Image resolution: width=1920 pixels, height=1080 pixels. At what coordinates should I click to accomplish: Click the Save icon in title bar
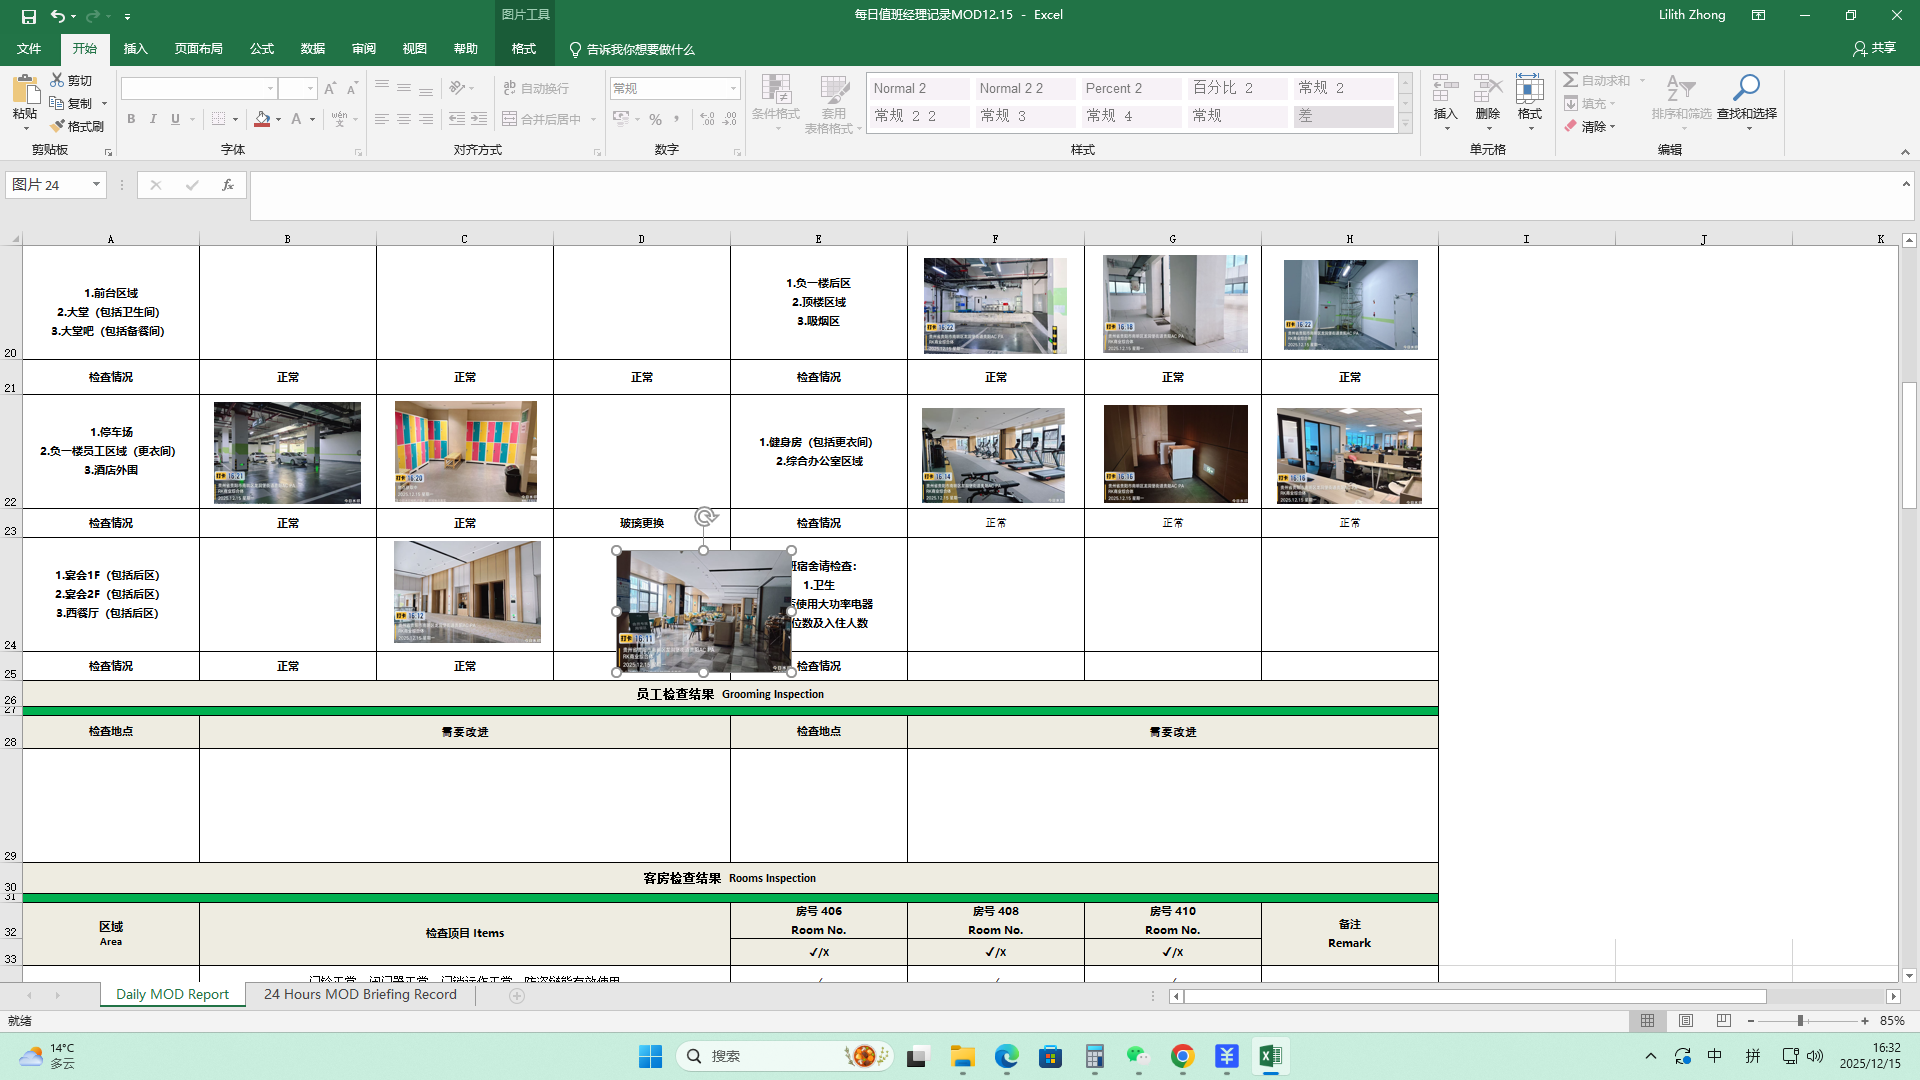[x=28, y=16]
